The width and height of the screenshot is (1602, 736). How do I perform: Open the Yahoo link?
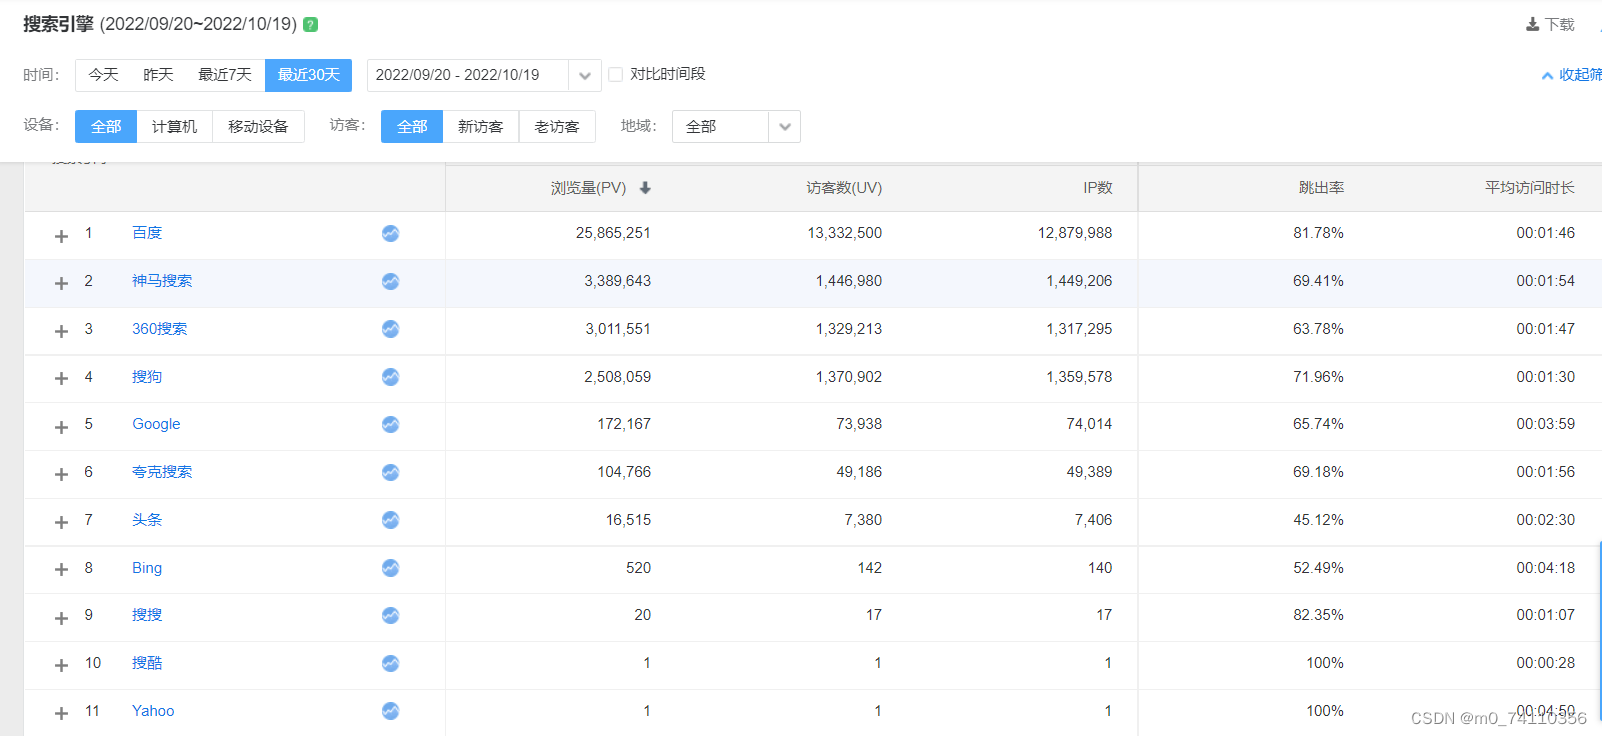[x=153, y=711]
